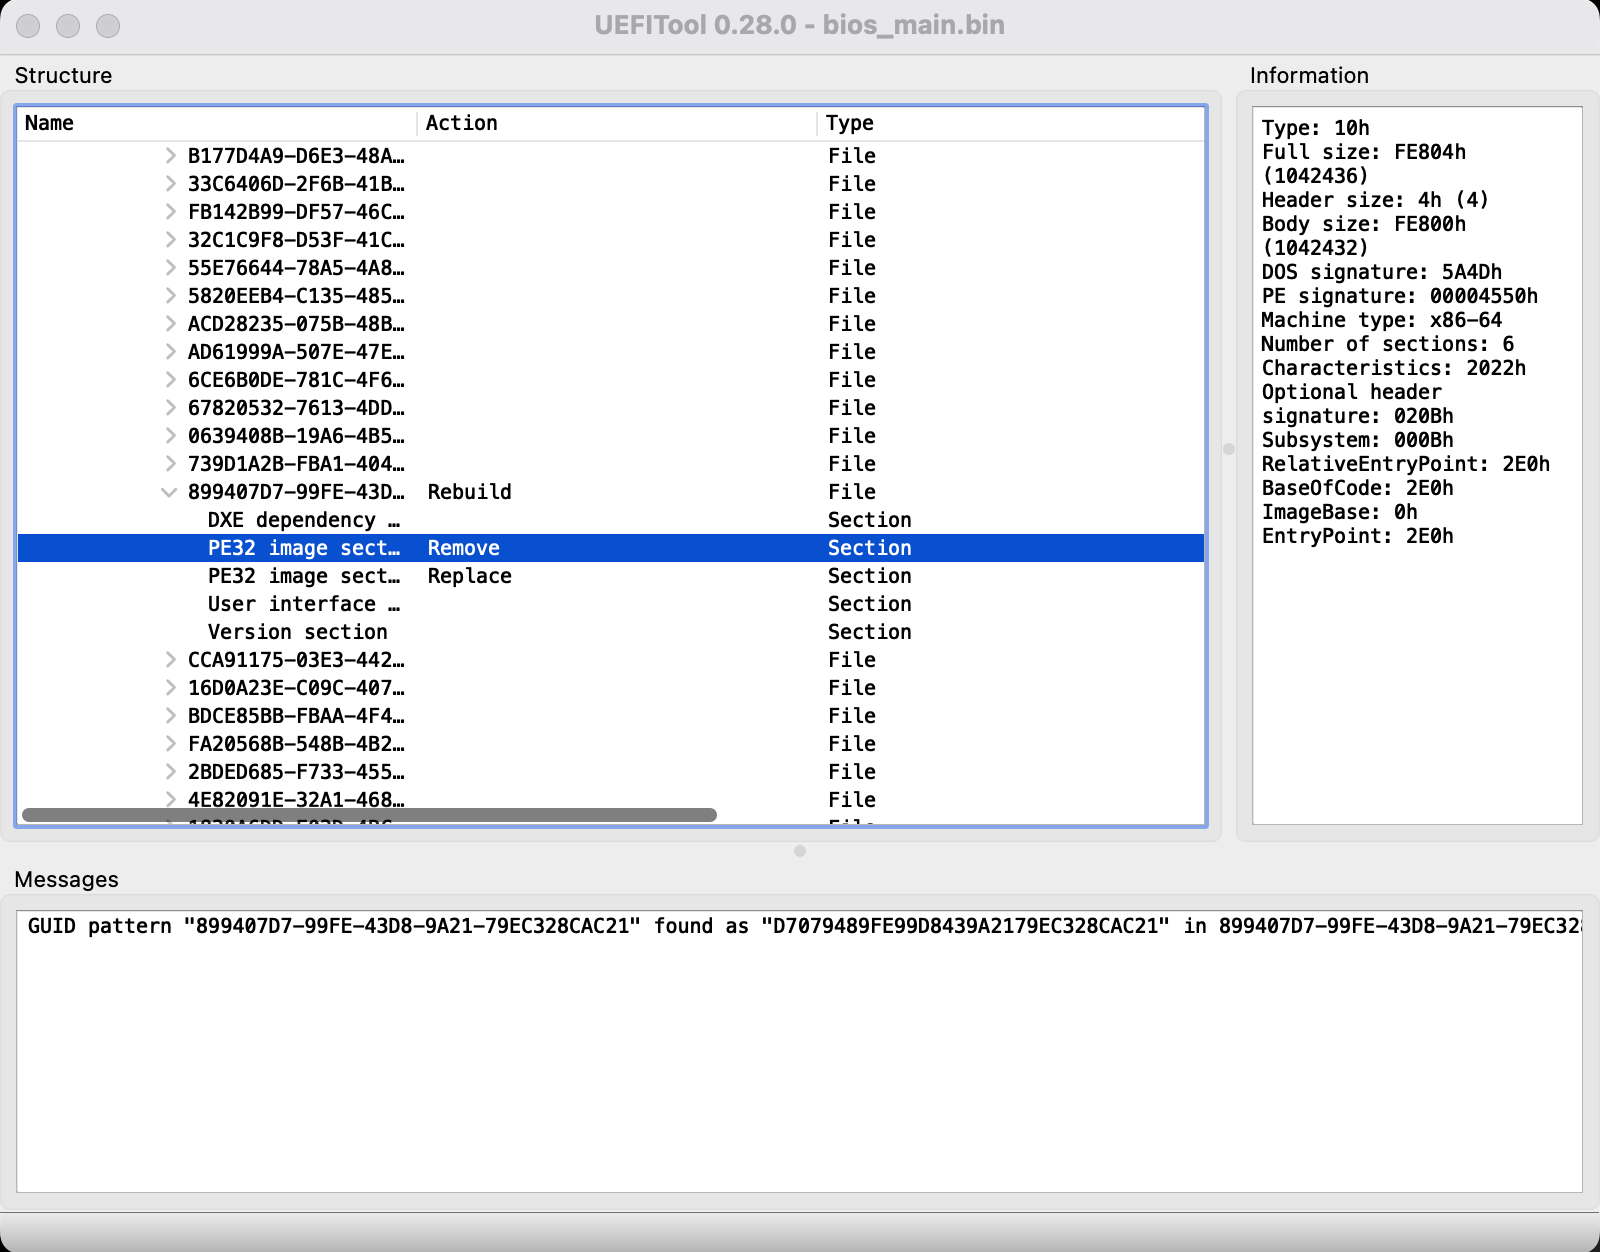Select the Version section row
Viewport: 1600px width, 1252px height.
pyautogui.click(x=611, y=632)
